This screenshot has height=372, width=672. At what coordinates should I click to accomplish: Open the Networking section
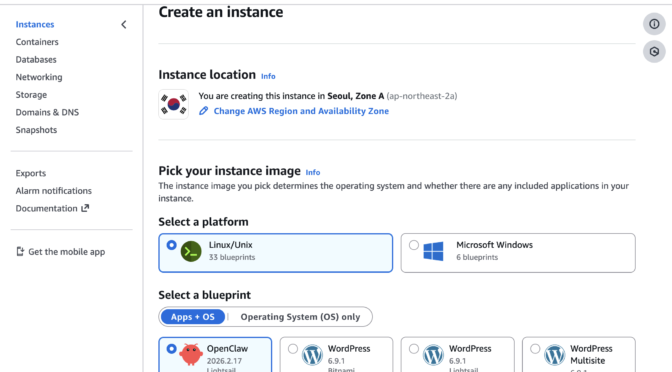click(39, 77)
